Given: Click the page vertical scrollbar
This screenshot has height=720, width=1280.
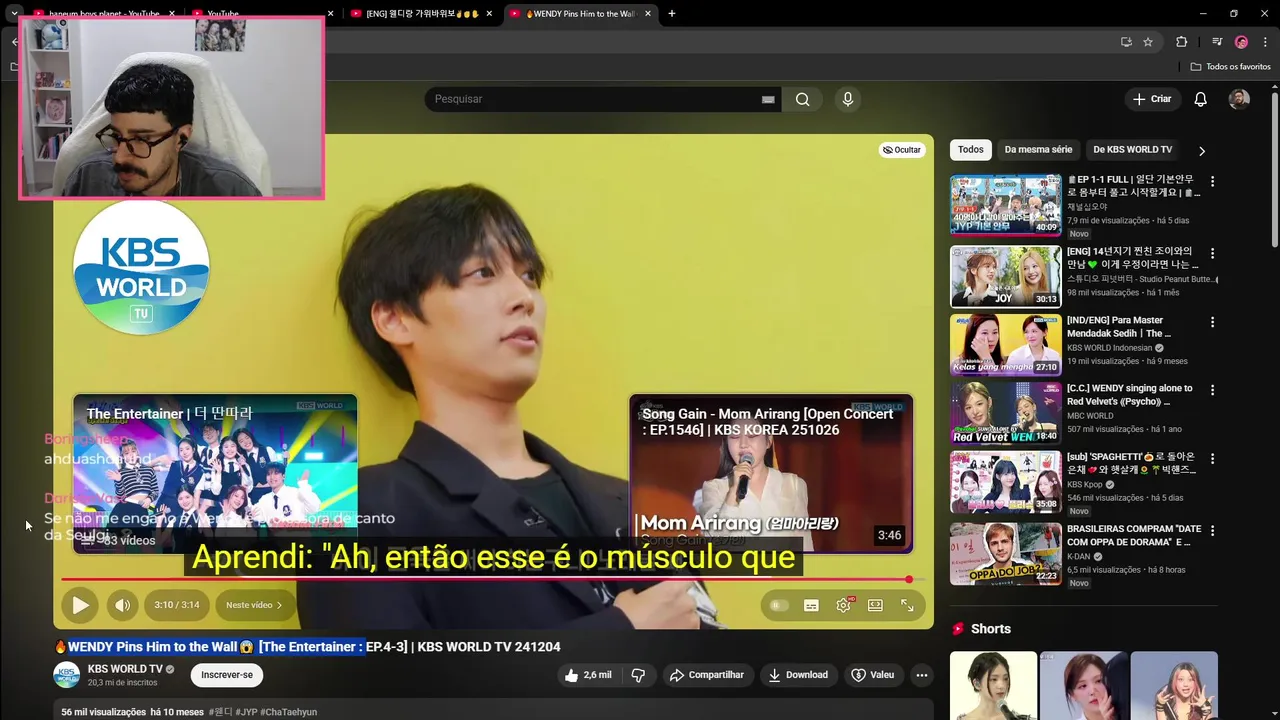Looking at the screenshot, I should pyautogui.click(x=1274, y=170).
